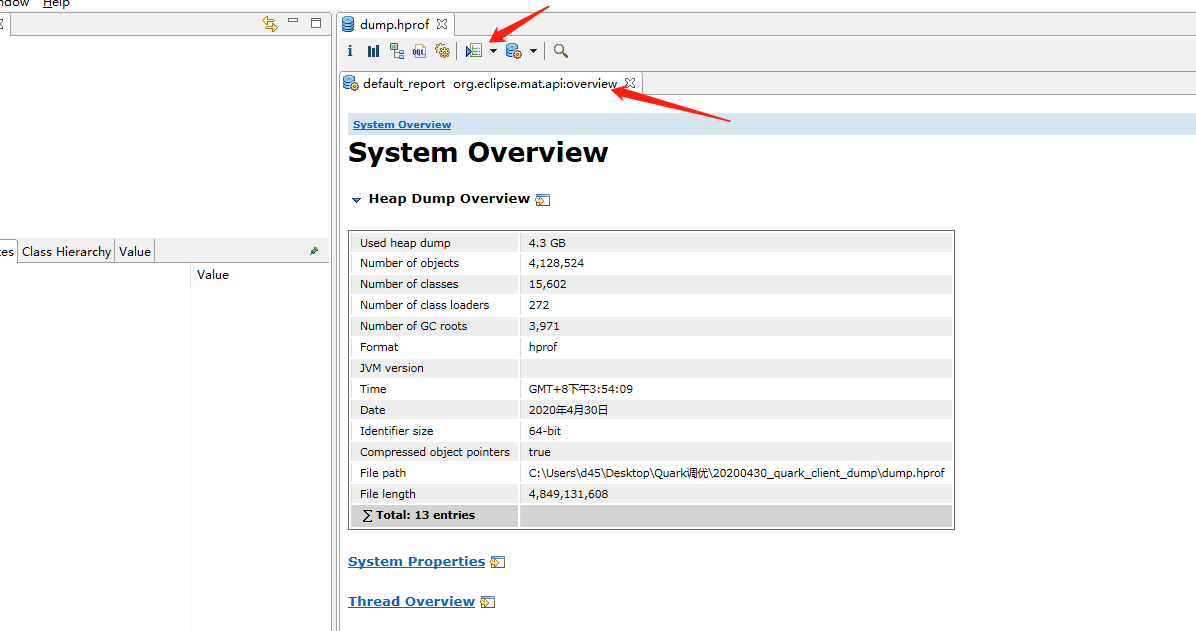Expand the Query Browser dropdown arrow

coord(533,51)
